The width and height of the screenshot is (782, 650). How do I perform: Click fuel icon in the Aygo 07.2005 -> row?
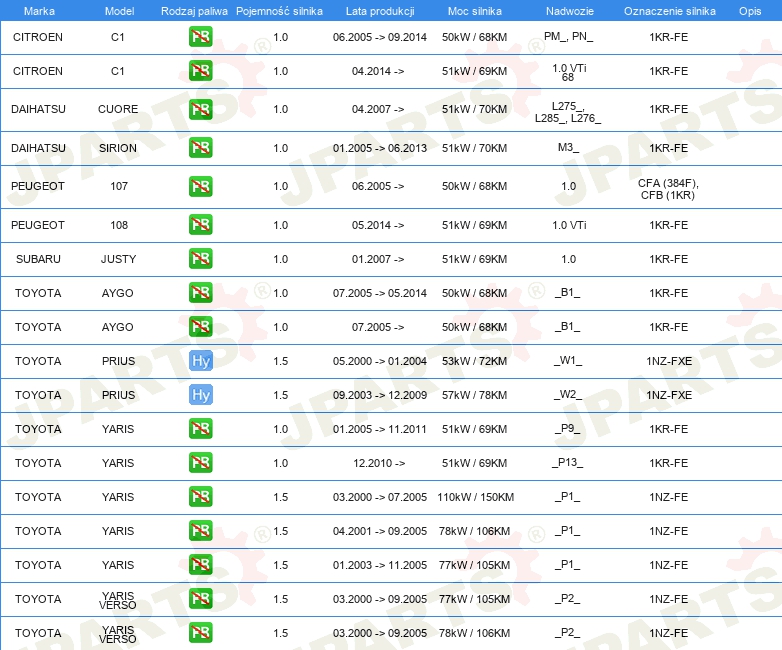[x=200, y=327]
